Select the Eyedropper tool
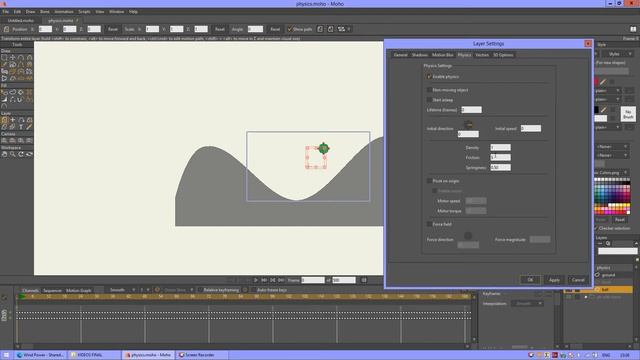This screenshot has width=640, height=360. click(29, 127)
